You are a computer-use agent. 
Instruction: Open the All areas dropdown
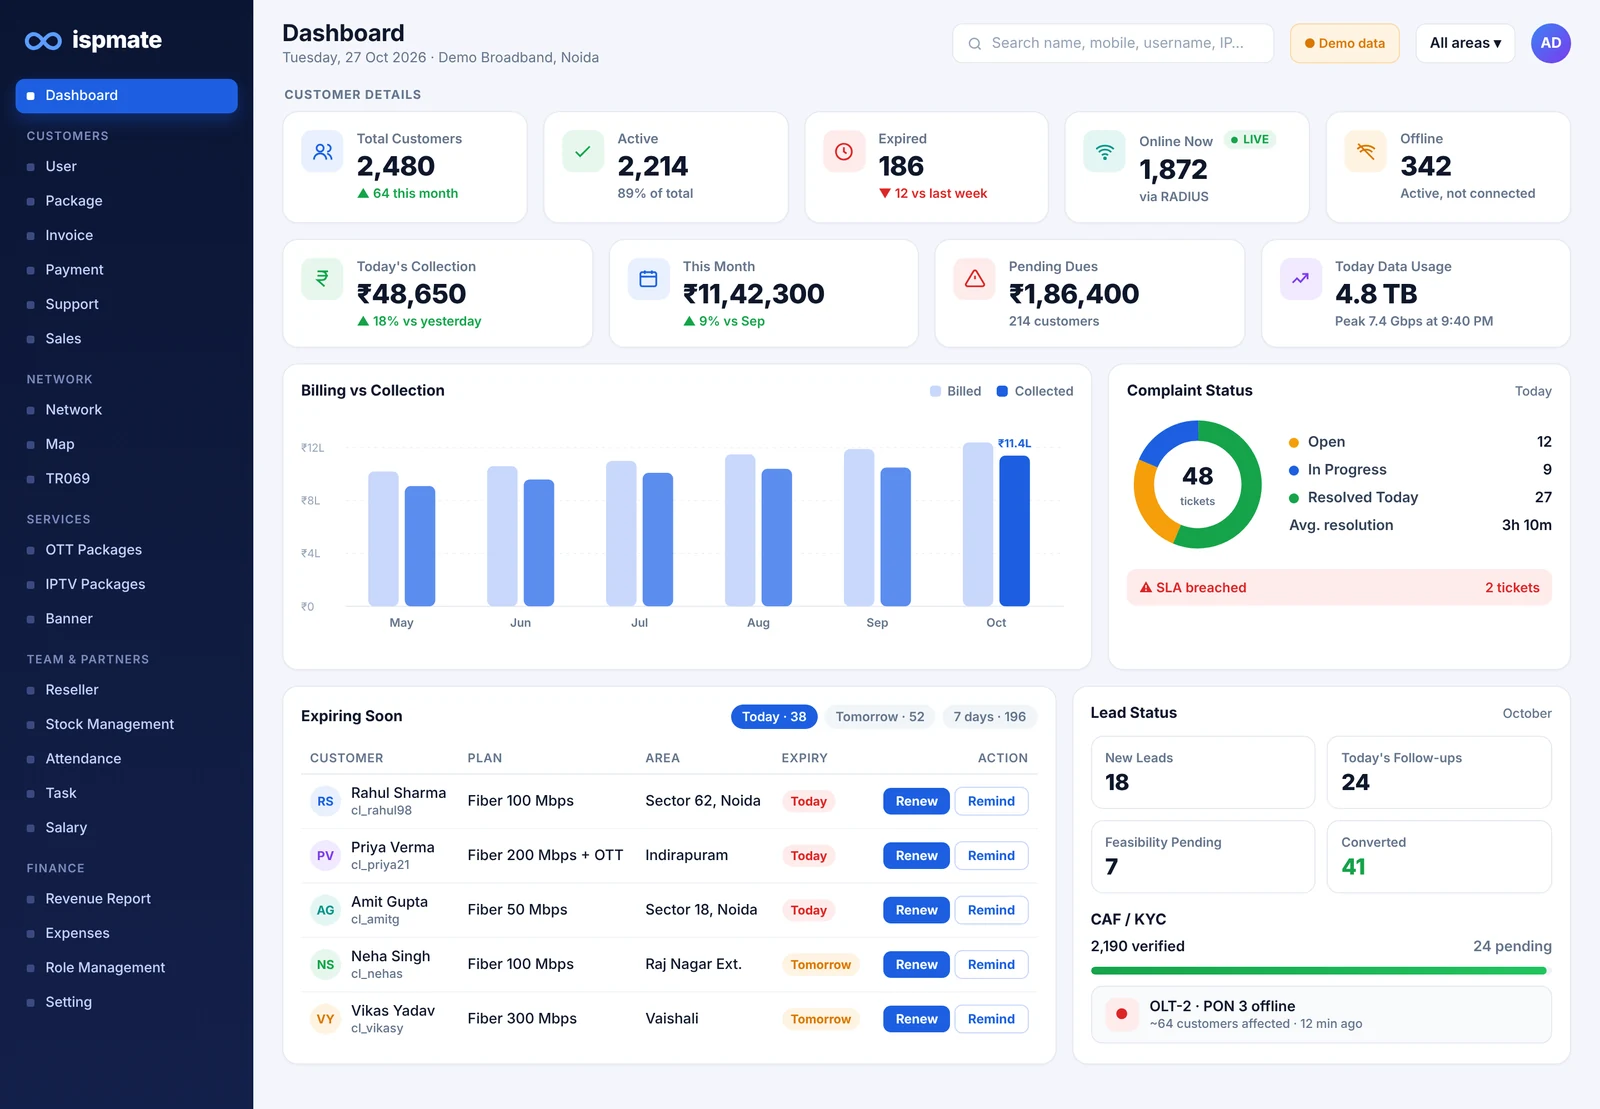pyautogui.click(x=1465, y=43)
